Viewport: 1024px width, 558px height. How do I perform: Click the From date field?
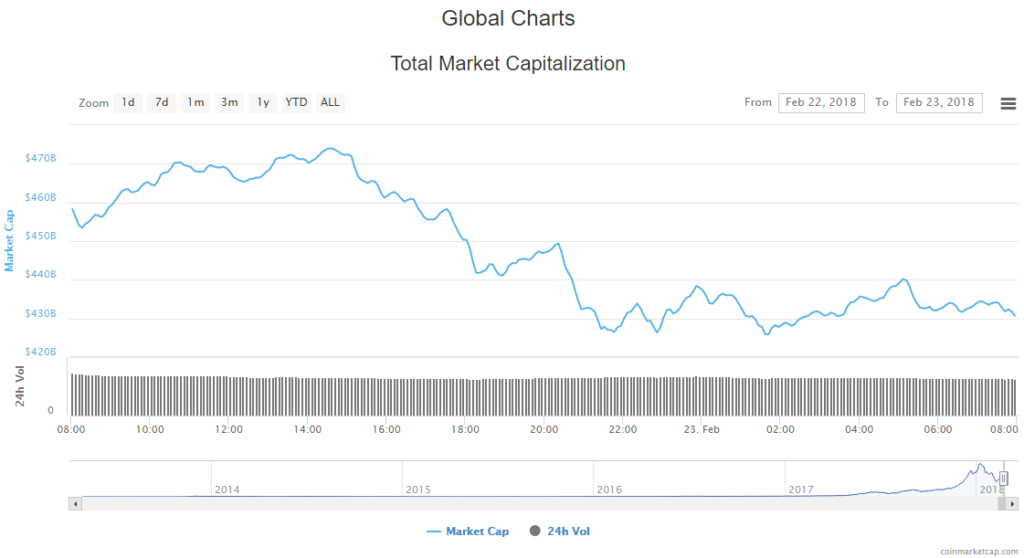[x=821, y=102]
